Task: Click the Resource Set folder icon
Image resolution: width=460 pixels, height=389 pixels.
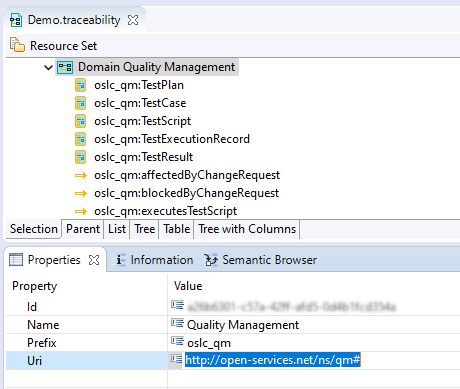Action: pyautogui.click(x=17, y=45)
